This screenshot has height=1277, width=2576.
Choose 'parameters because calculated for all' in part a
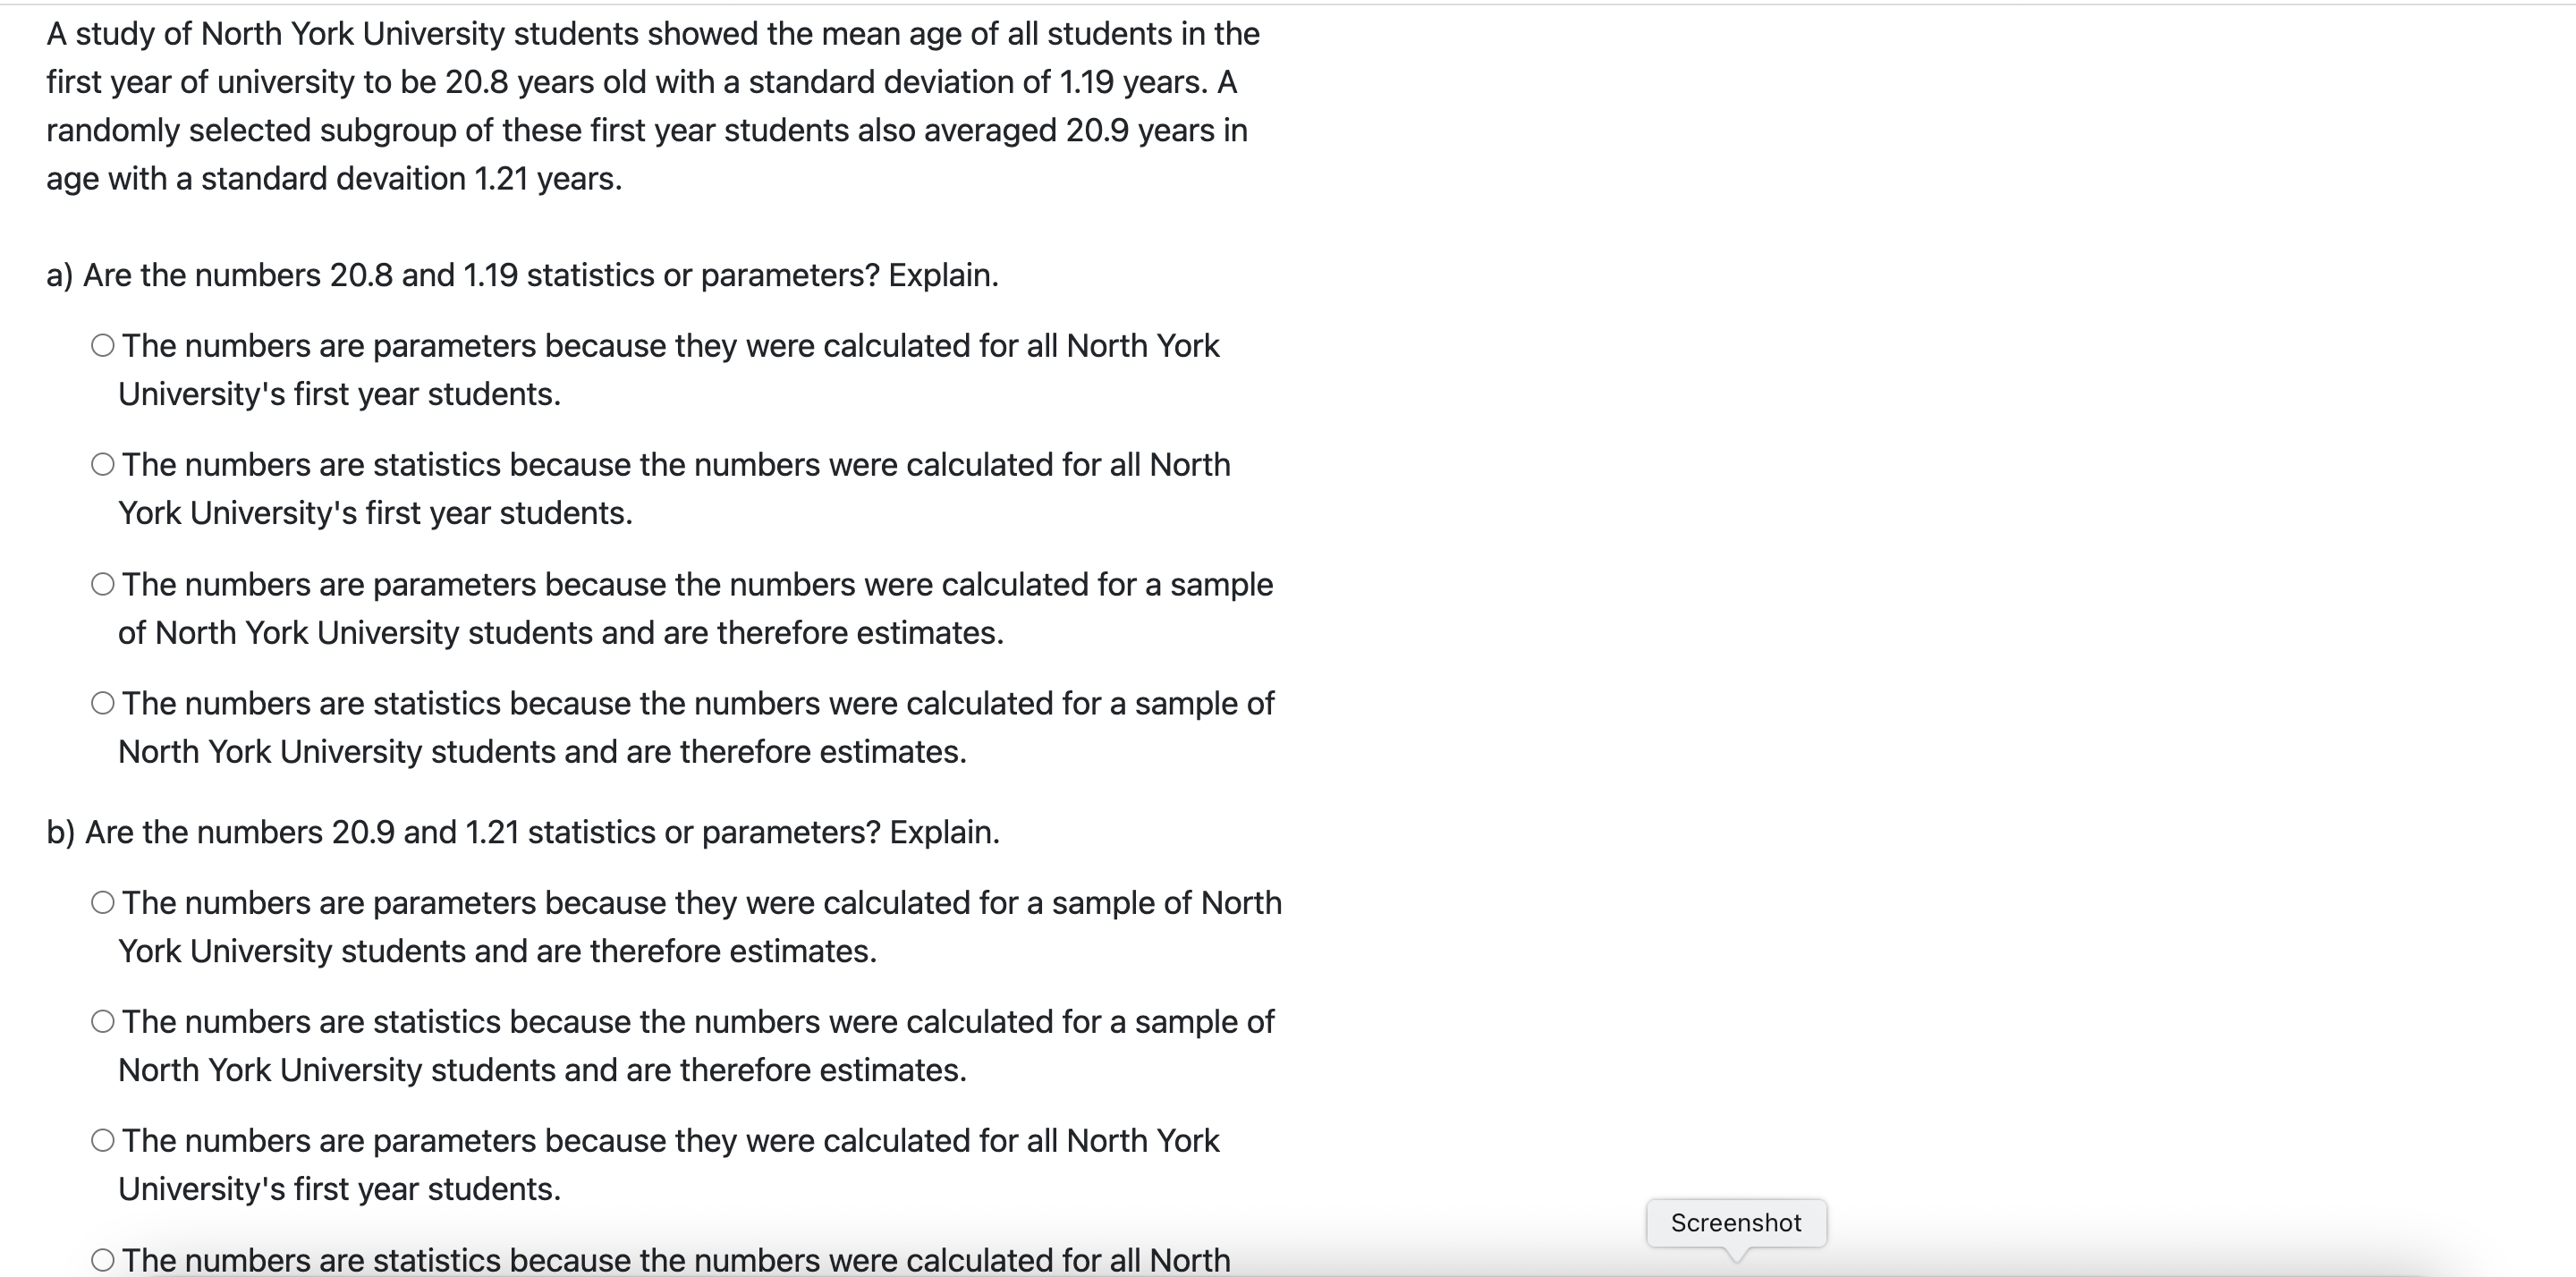click(x=103, y=345)
